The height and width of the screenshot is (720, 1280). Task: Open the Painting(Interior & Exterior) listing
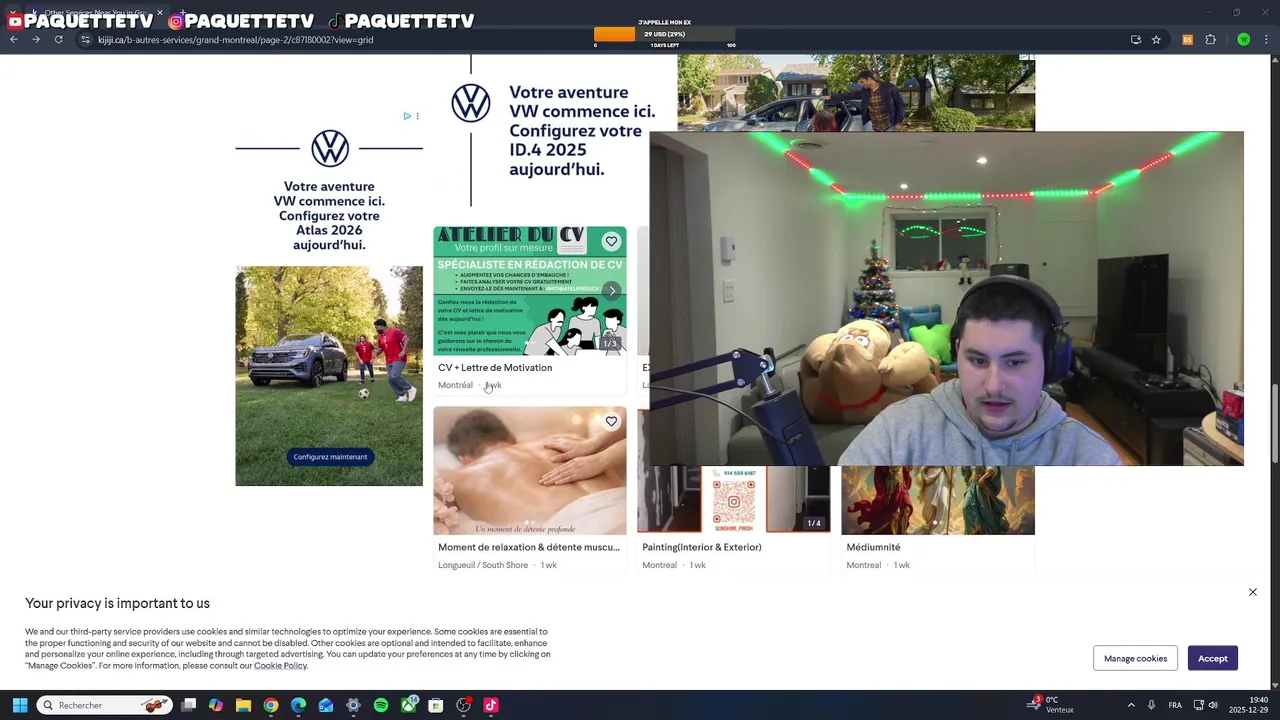click(702, 547)
